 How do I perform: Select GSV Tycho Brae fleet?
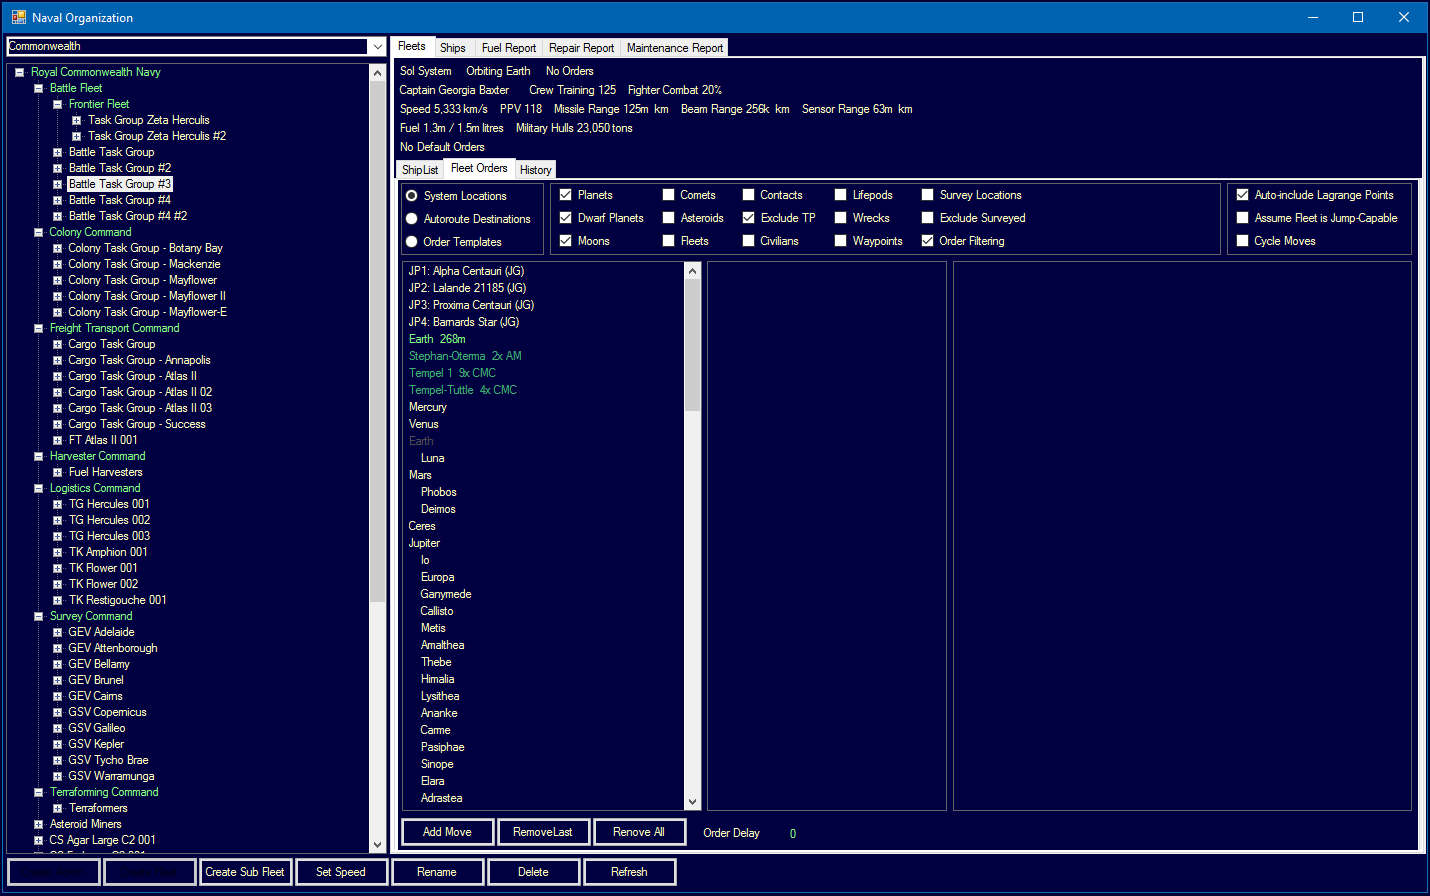click(108, 760)
